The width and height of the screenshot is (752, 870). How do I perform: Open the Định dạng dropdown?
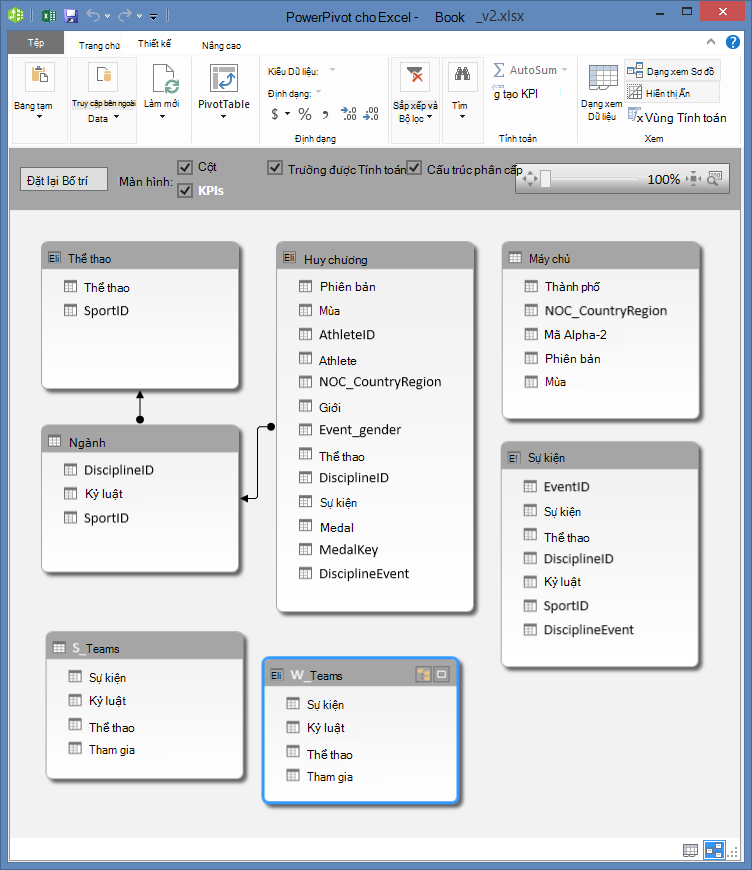point(319,92)
